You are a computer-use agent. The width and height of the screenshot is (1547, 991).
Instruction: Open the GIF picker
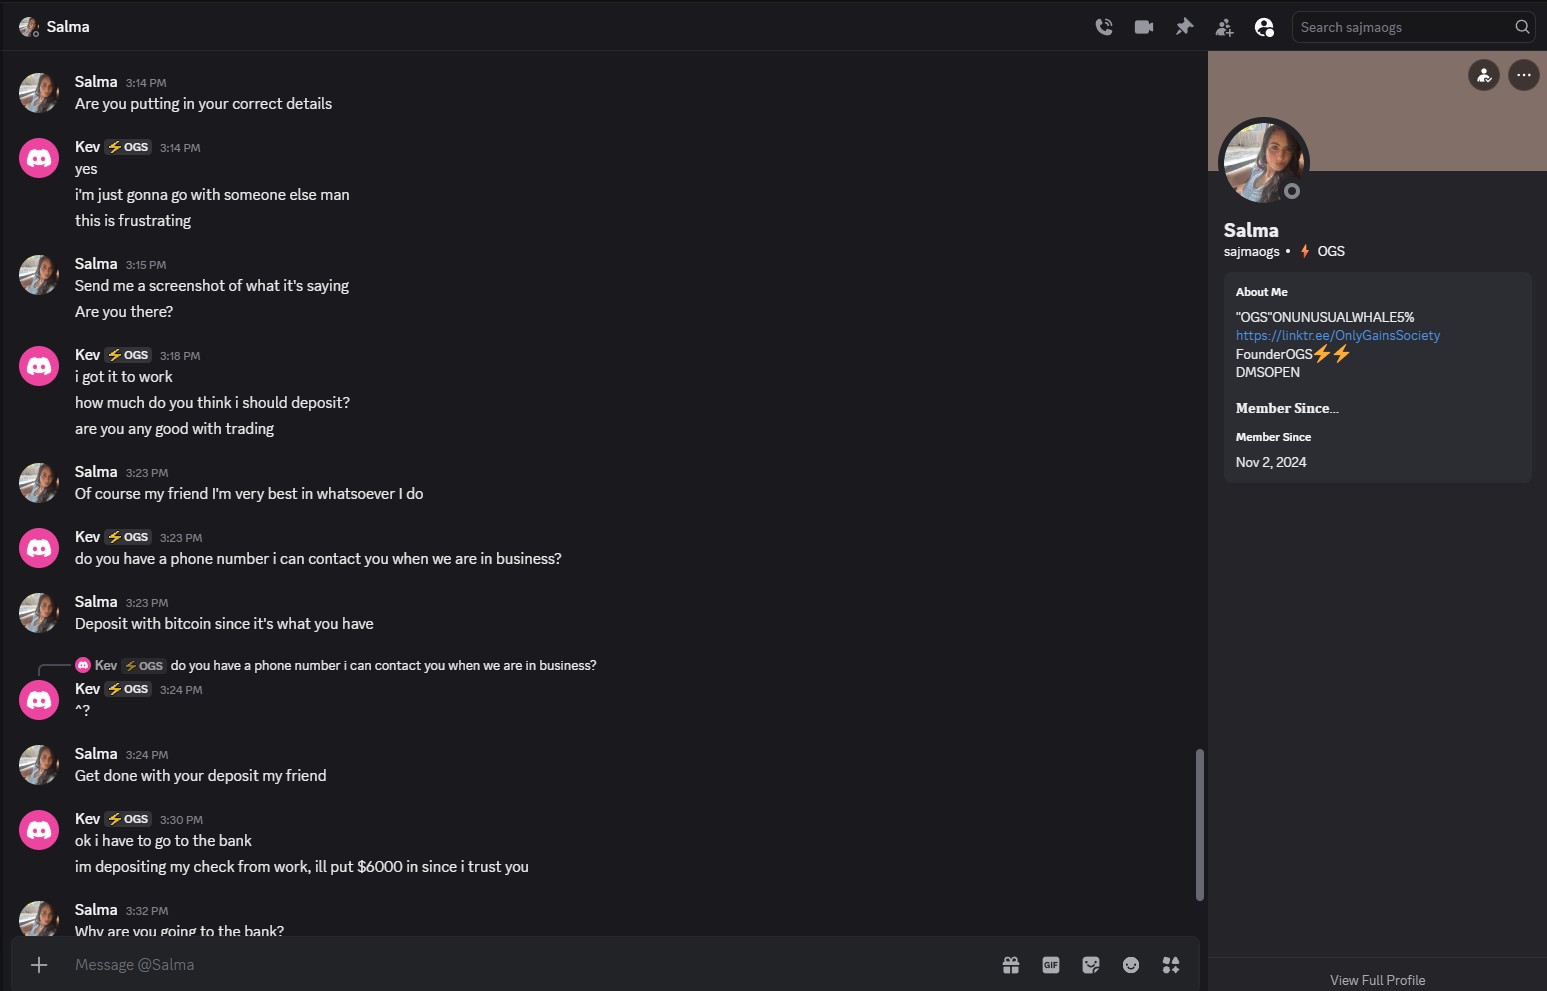[x=1051, y=965]
